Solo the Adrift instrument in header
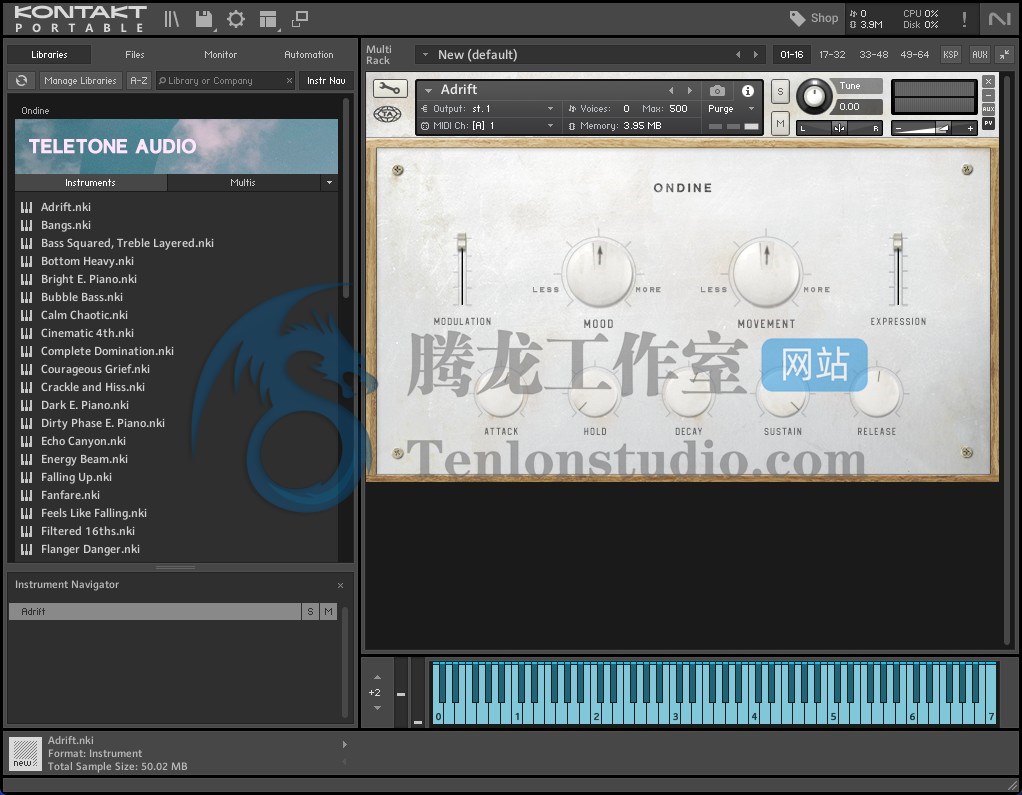This screenshot has height=795, width=1022. 780,91
